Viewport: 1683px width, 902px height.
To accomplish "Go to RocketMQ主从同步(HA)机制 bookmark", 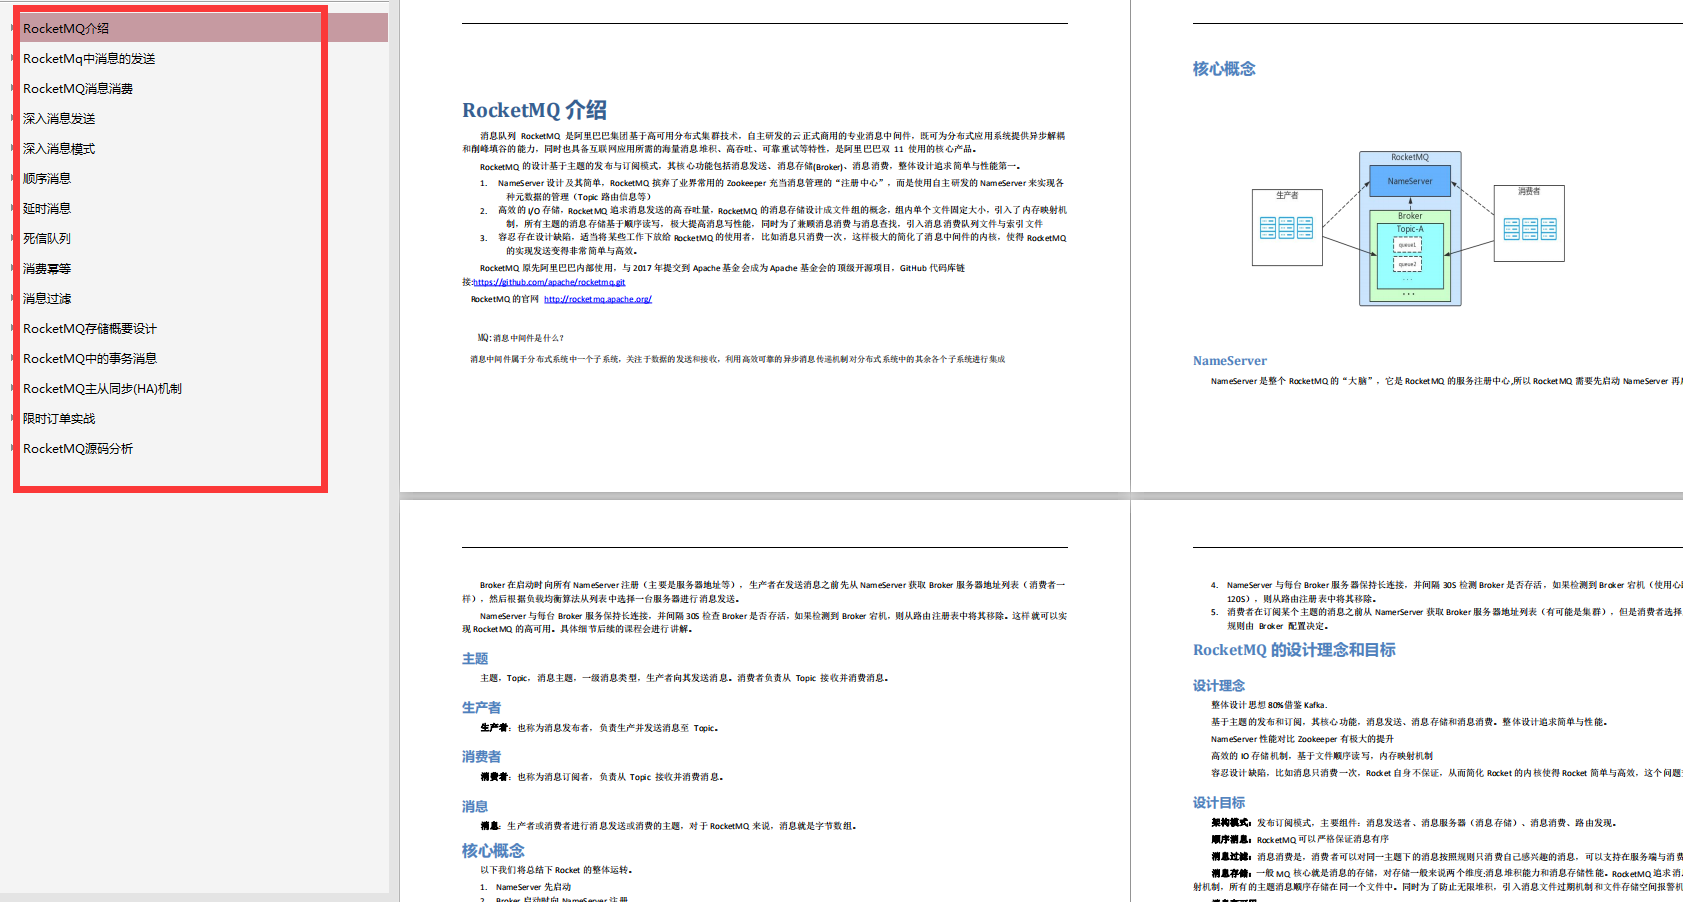I will click(102, 389).
